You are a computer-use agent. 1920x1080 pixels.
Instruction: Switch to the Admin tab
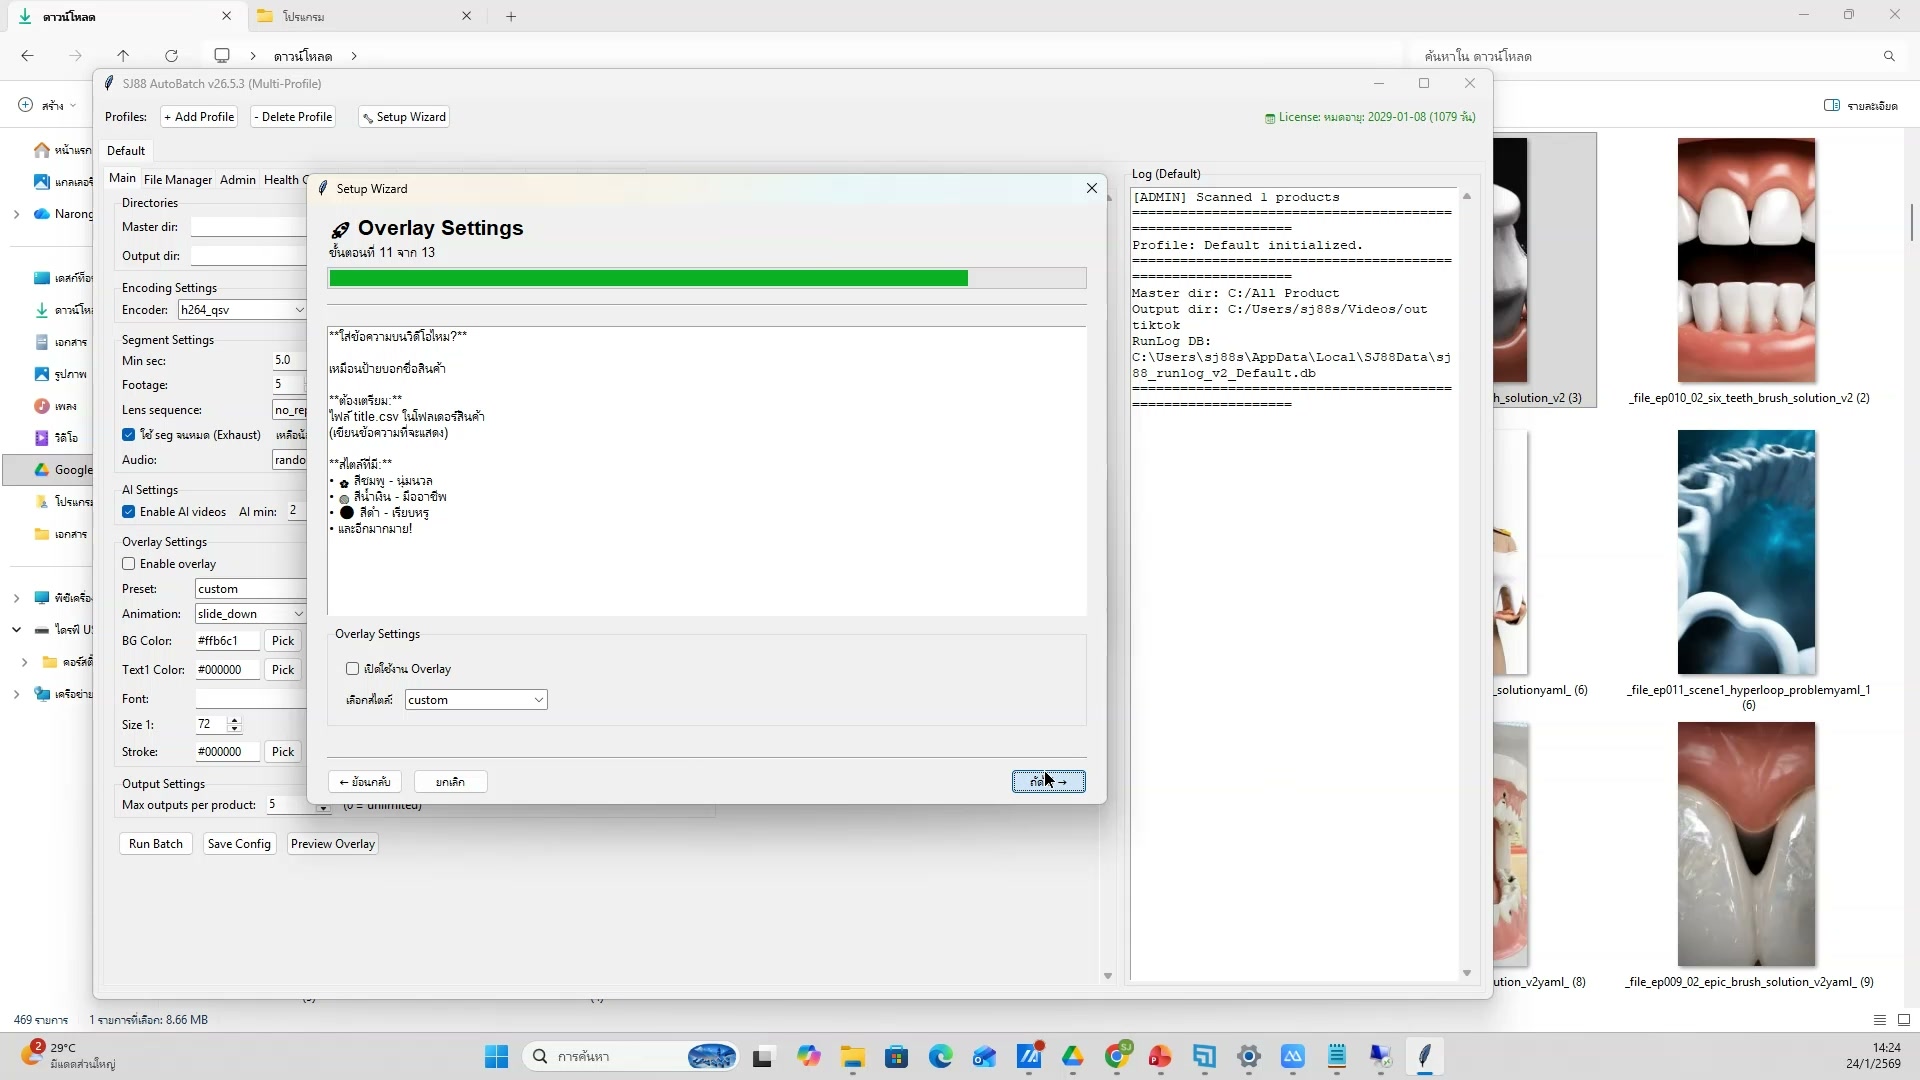237,180
